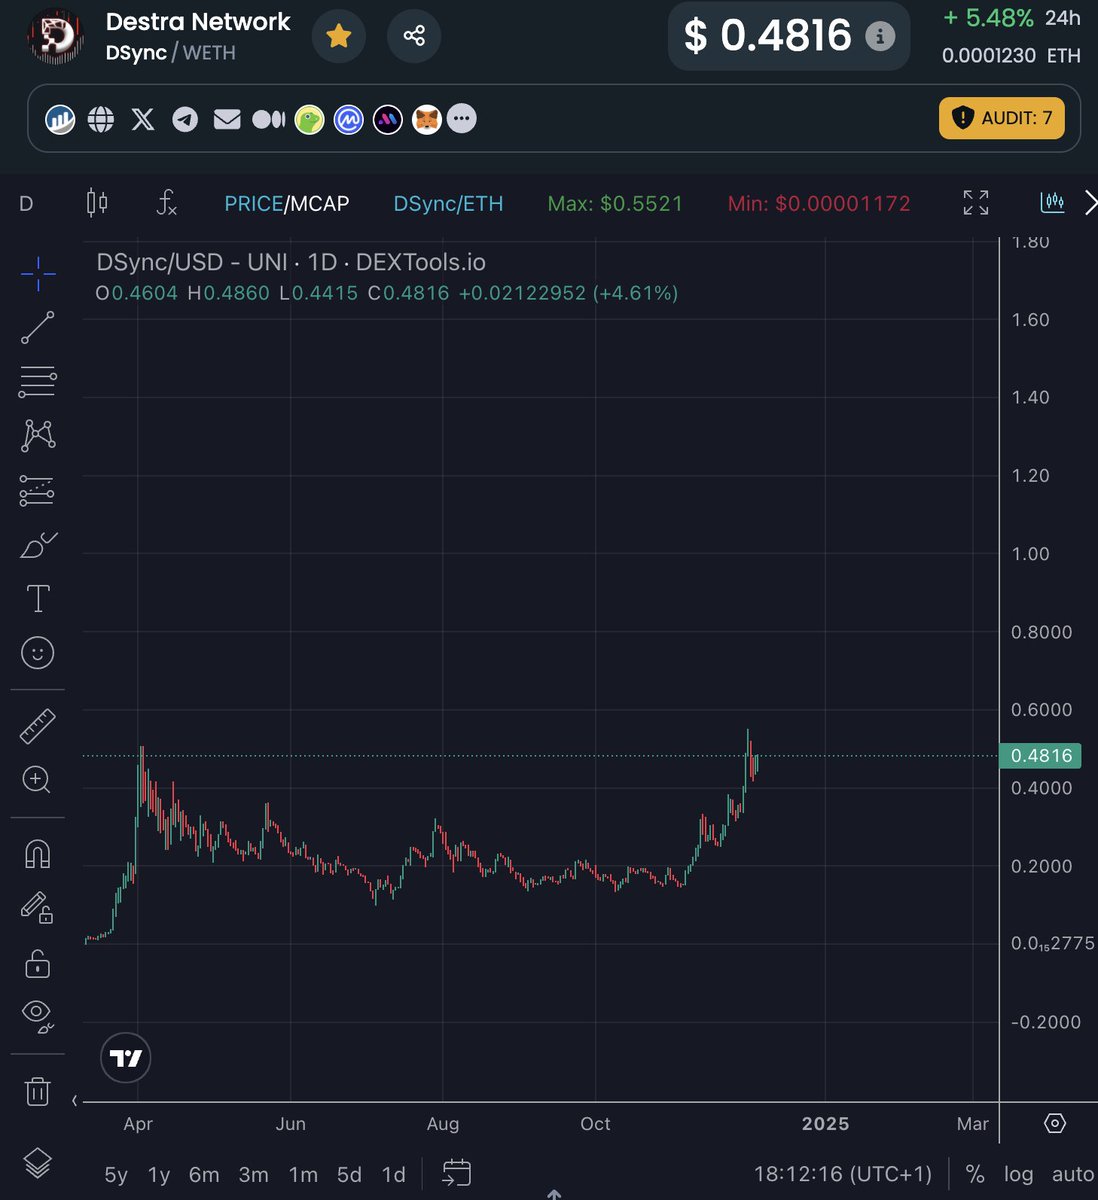Select the text annotation tool
Screen dimensions: 1098x1200
click(x=38, y=598)
